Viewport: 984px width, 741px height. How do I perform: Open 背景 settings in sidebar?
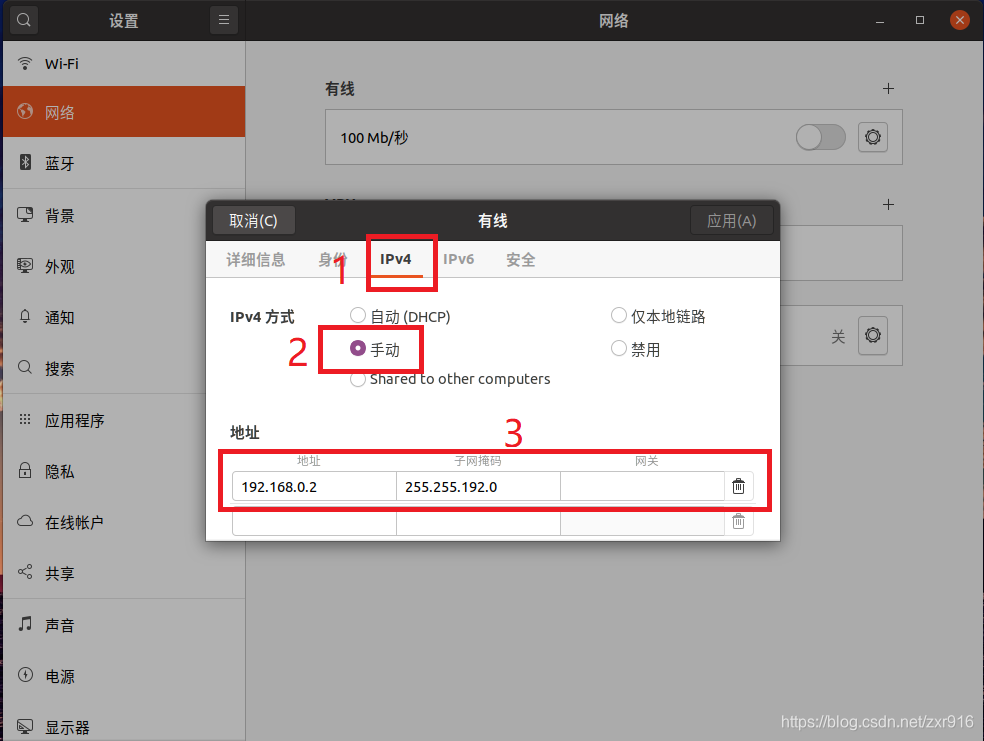click(124, 215)
